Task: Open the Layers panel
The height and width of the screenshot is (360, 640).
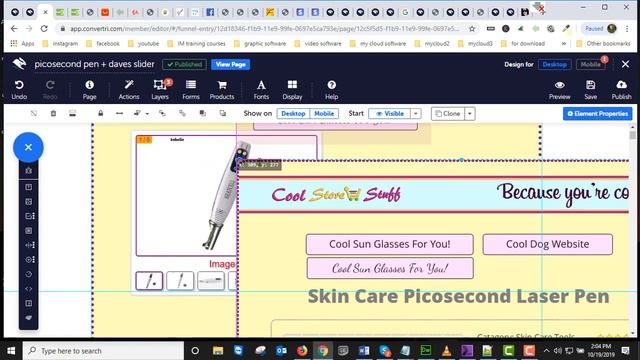Action: 159,85
